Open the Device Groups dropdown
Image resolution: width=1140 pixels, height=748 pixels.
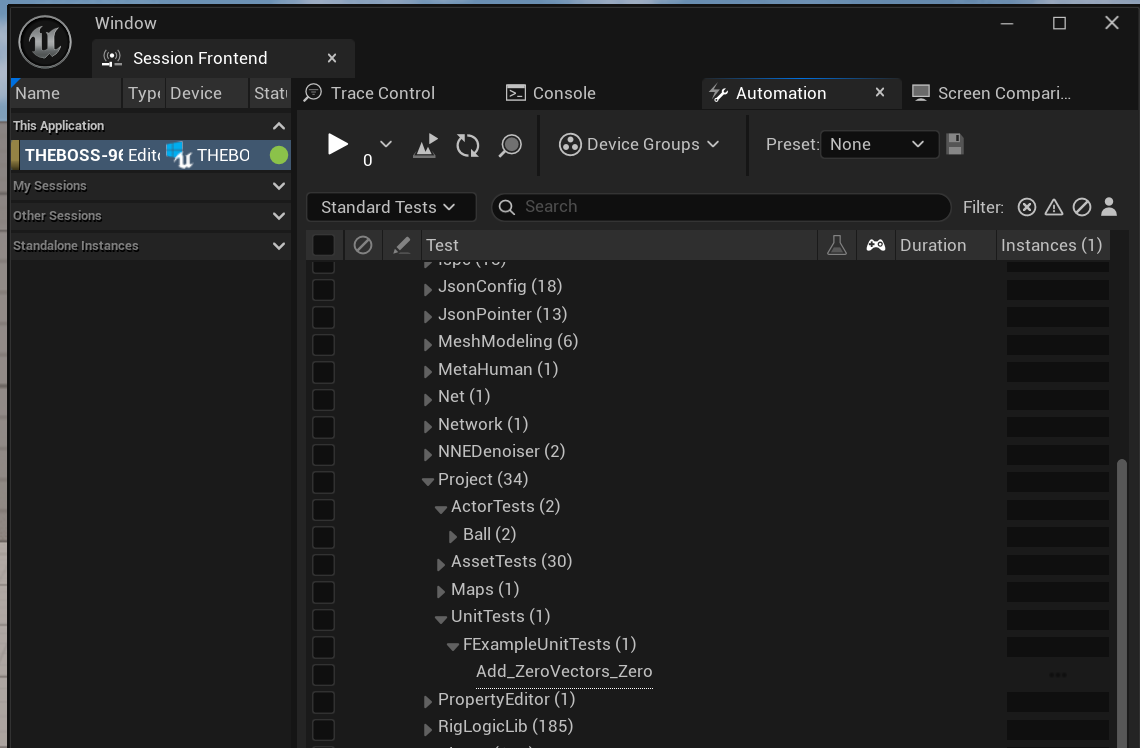click(x=639, y=144)
